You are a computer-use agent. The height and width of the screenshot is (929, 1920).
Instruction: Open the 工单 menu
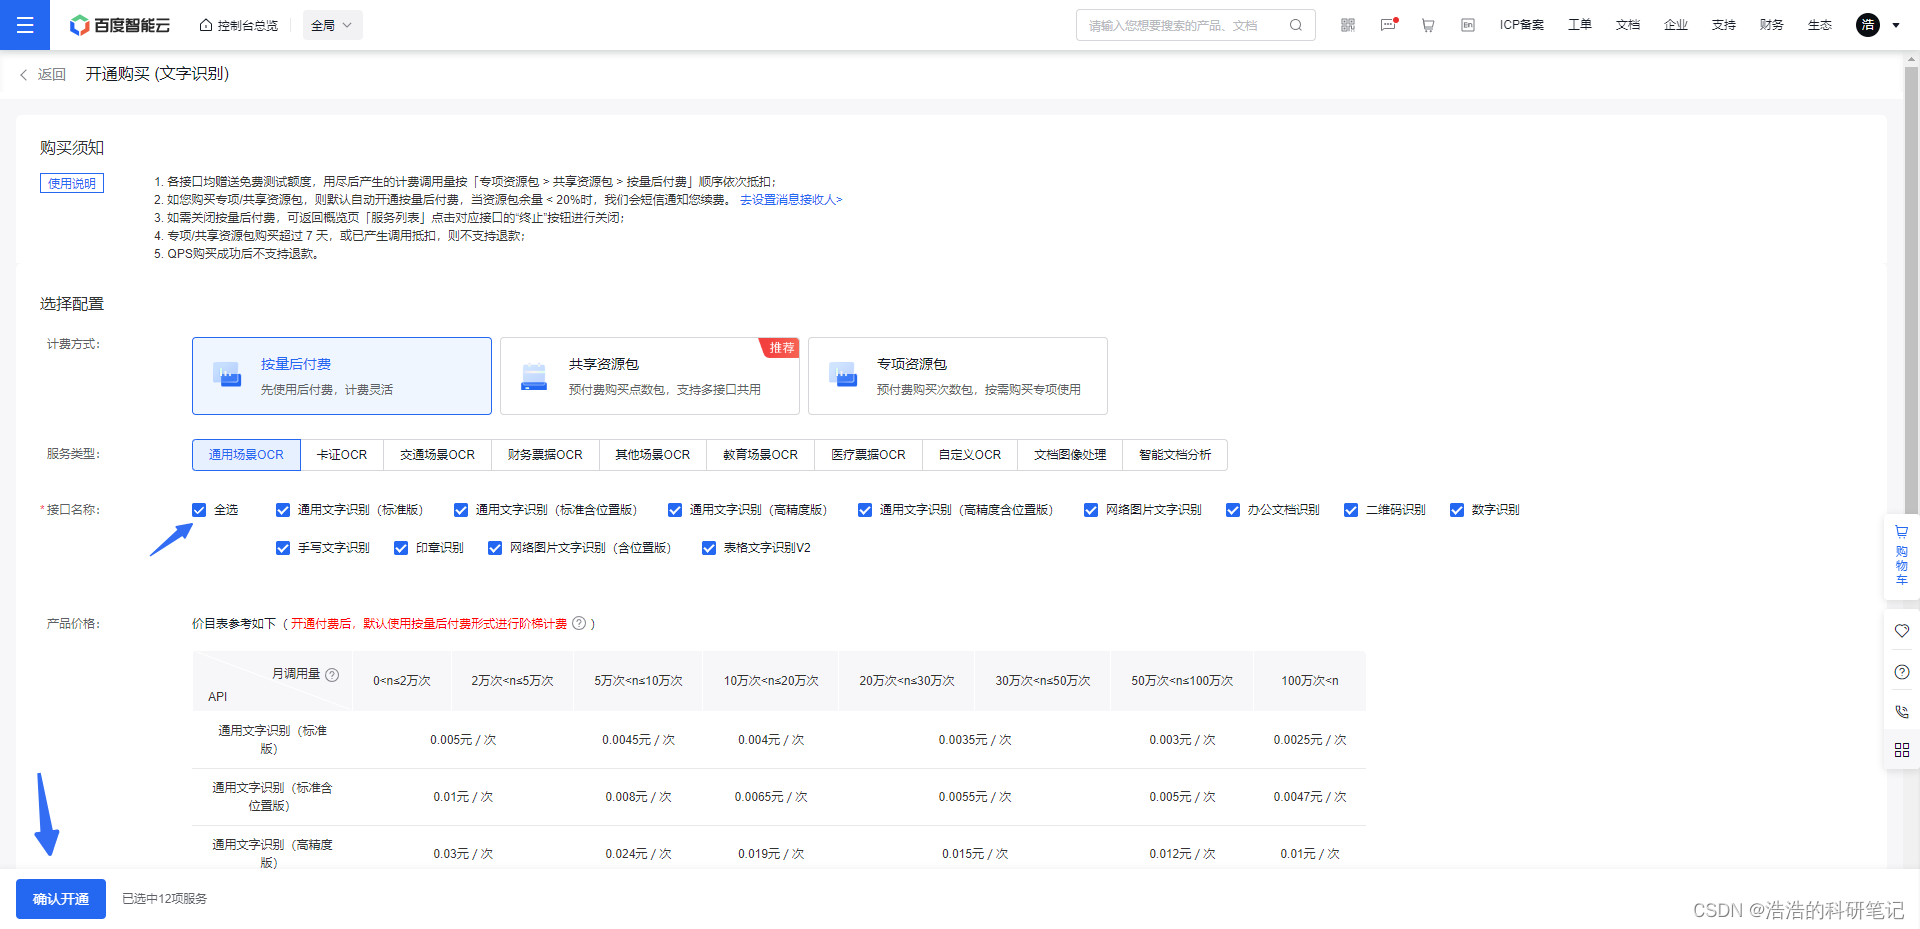(x=1580, y=25)
